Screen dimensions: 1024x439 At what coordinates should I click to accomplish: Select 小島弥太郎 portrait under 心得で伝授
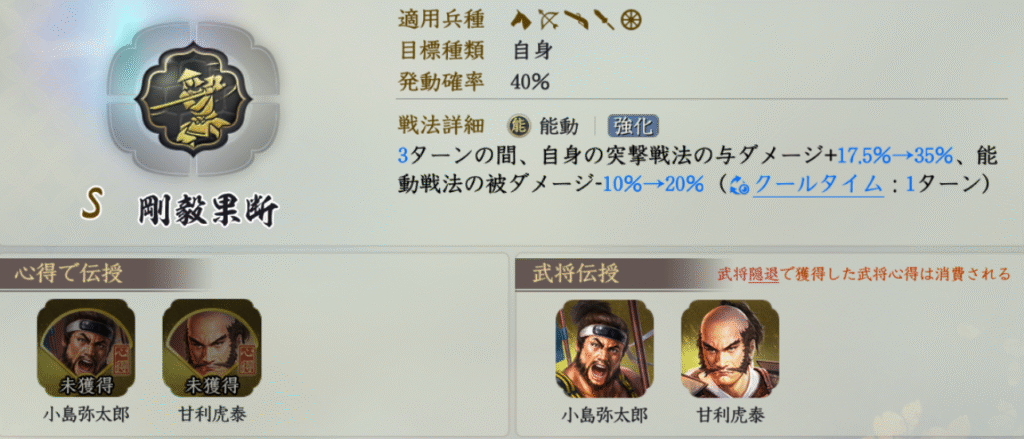tap(86, 348)
